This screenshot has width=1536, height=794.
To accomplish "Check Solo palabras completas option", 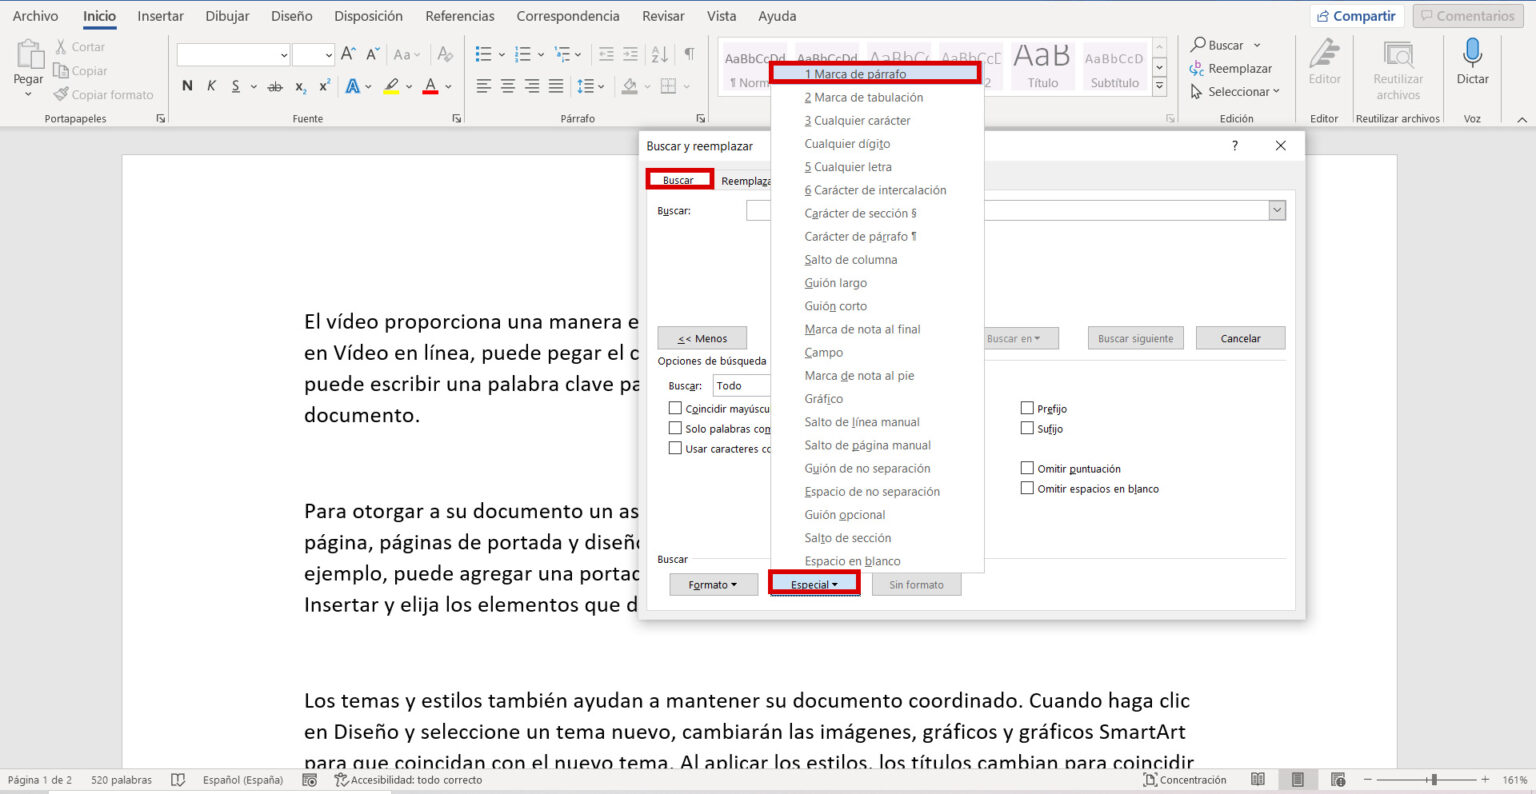I will point(675,428).
